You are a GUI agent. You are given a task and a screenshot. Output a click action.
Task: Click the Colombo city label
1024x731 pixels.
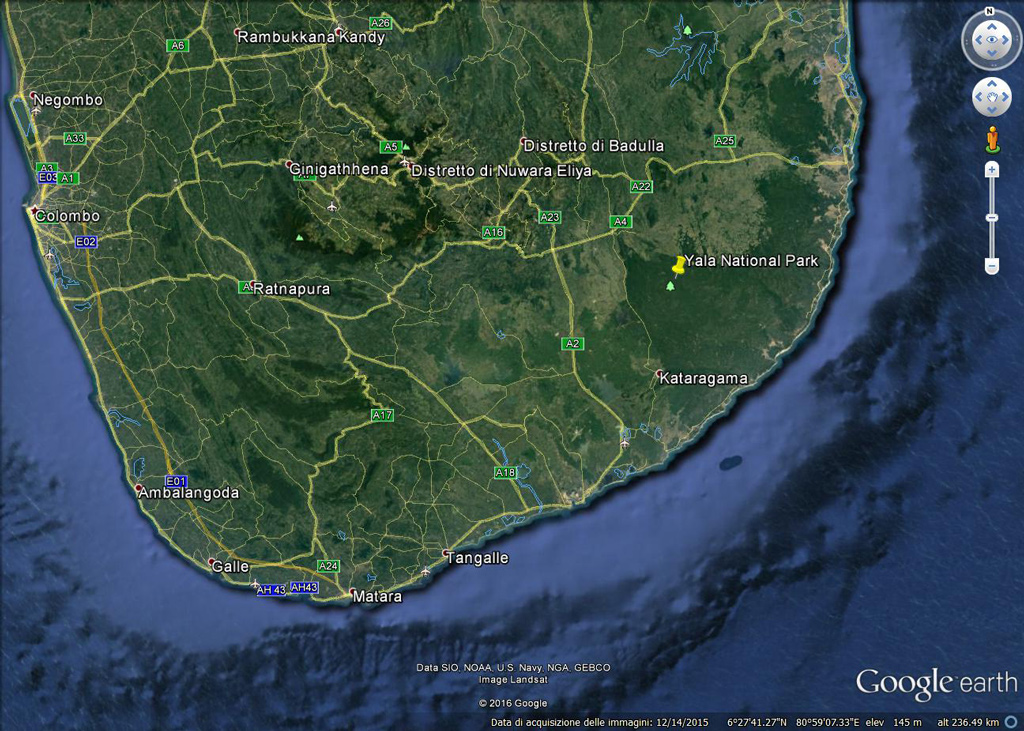coord(67,216)
